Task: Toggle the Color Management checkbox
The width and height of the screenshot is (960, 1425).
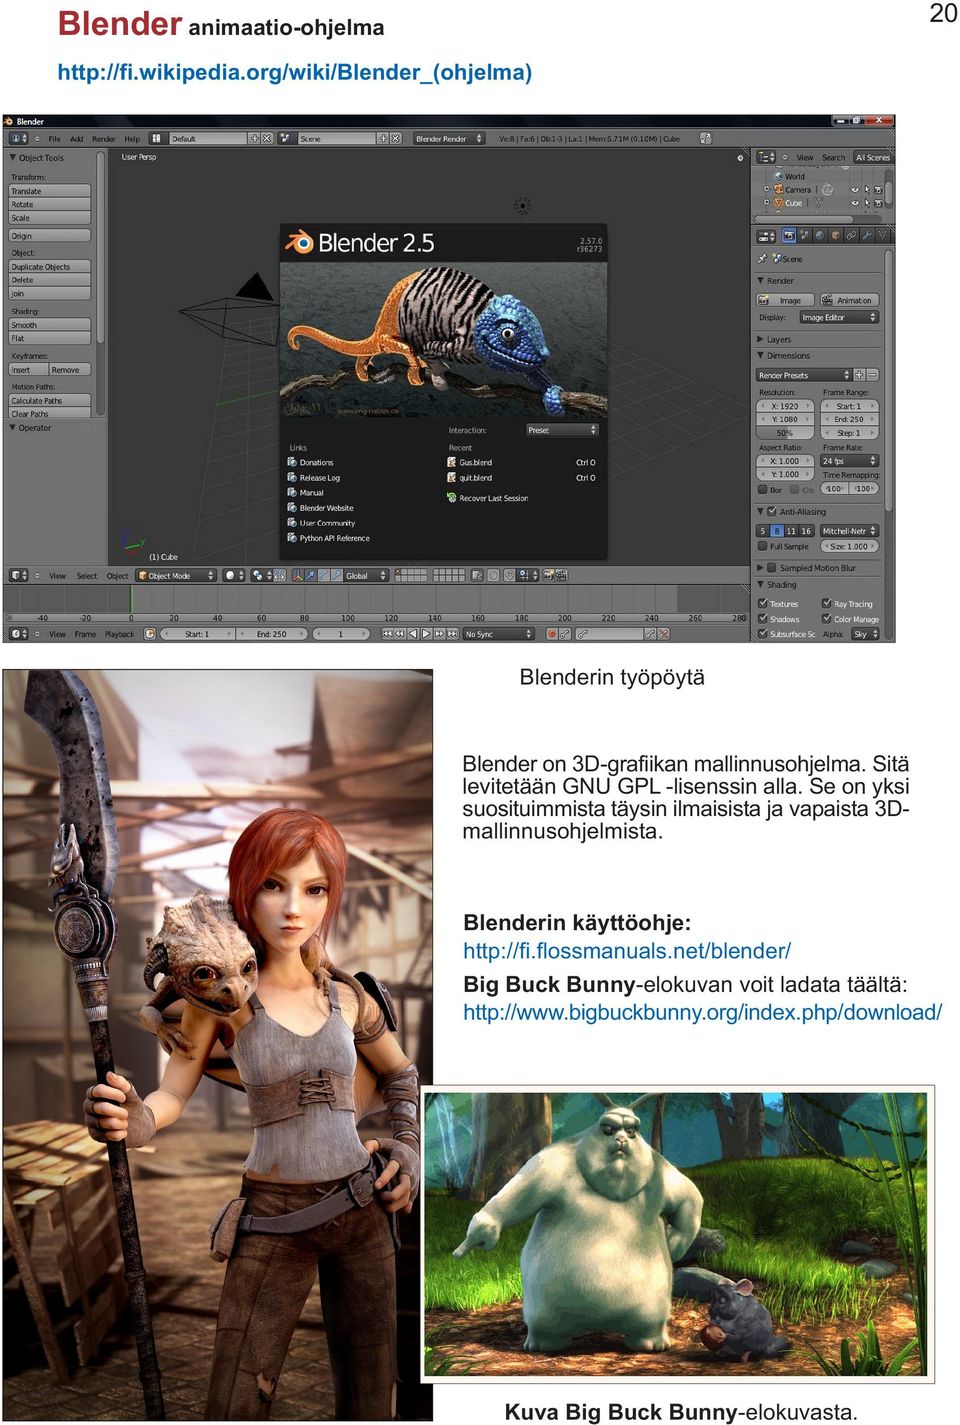Action: (827, 619)
